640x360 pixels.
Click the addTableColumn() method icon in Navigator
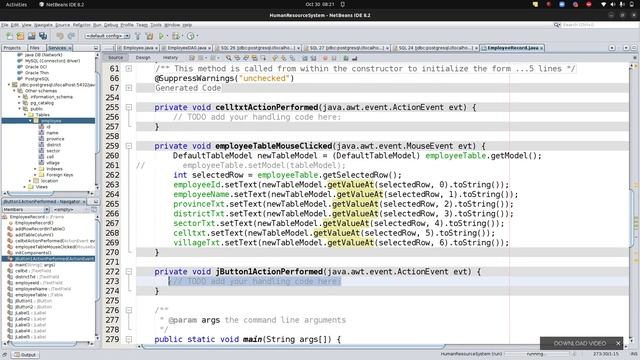[x=10, y=235]
